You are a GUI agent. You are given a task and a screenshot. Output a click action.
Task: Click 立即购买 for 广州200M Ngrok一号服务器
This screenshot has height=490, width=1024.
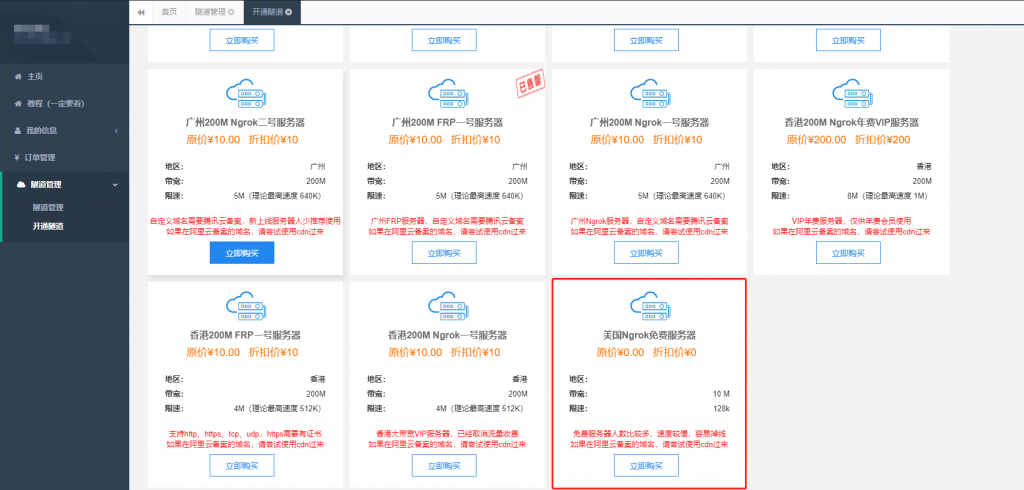click(647, 253)
